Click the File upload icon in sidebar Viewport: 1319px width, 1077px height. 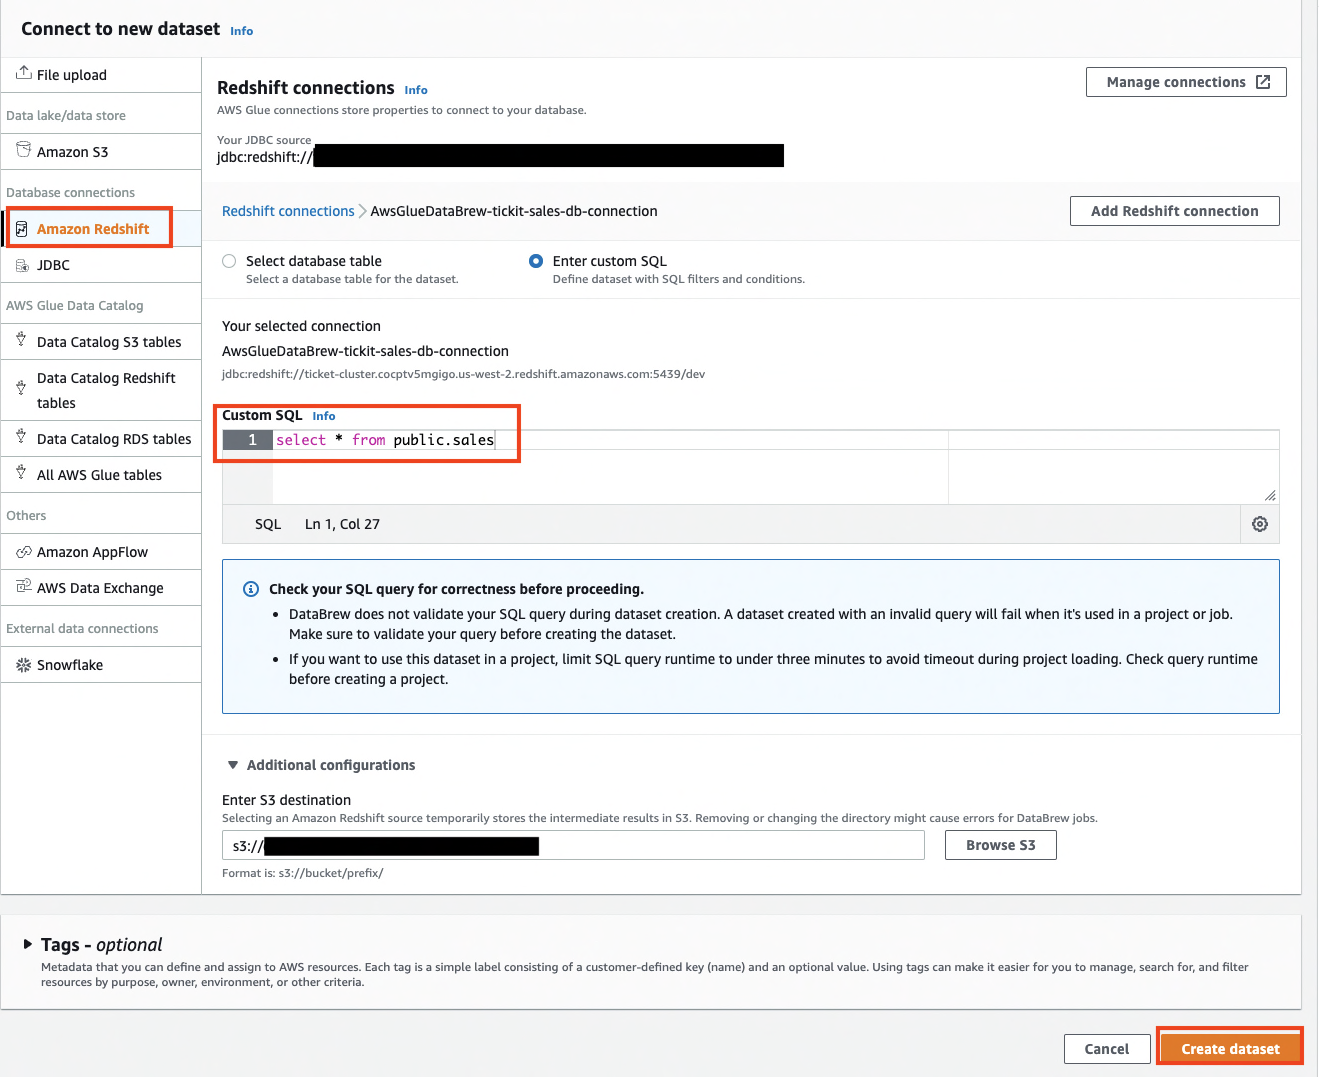point(23,73)
